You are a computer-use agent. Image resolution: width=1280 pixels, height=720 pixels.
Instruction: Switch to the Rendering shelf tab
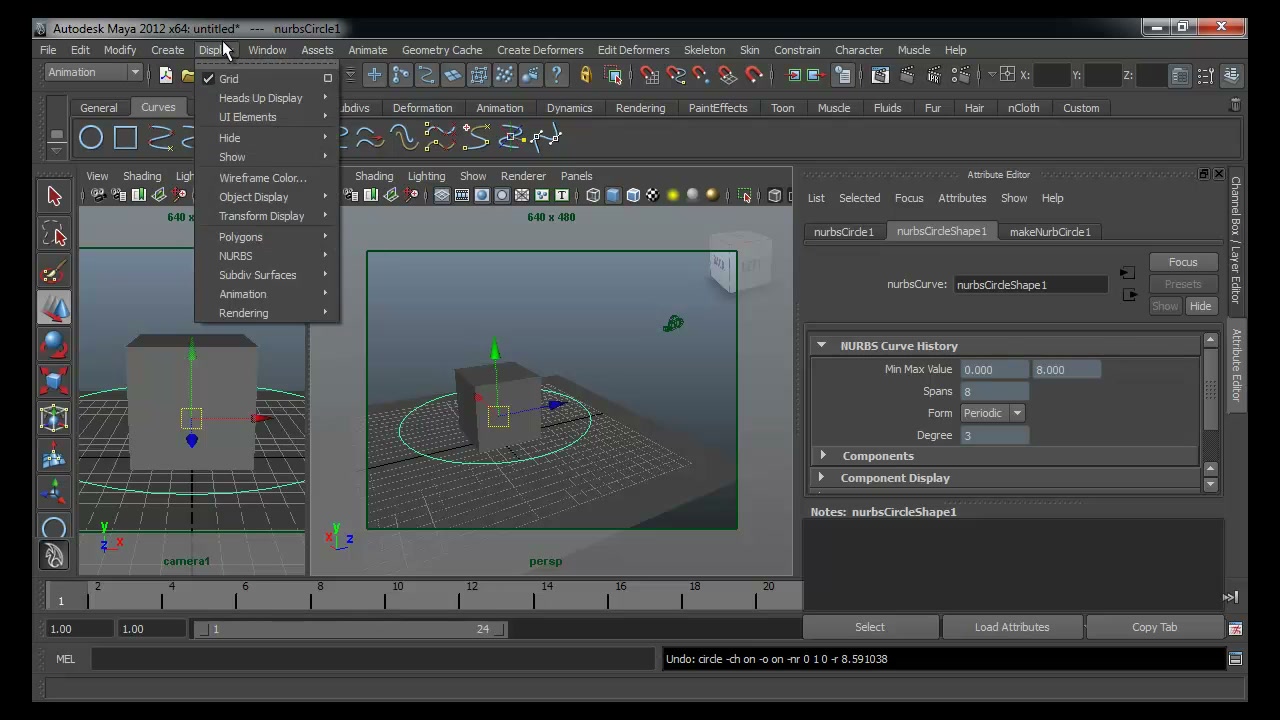(640, 108)
